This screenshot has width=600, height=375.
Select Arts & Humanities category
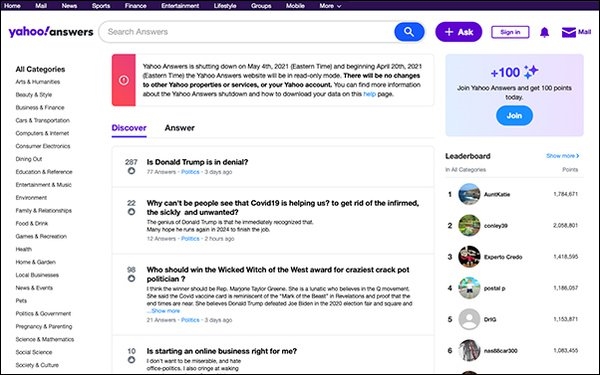(x=38, y=82)
